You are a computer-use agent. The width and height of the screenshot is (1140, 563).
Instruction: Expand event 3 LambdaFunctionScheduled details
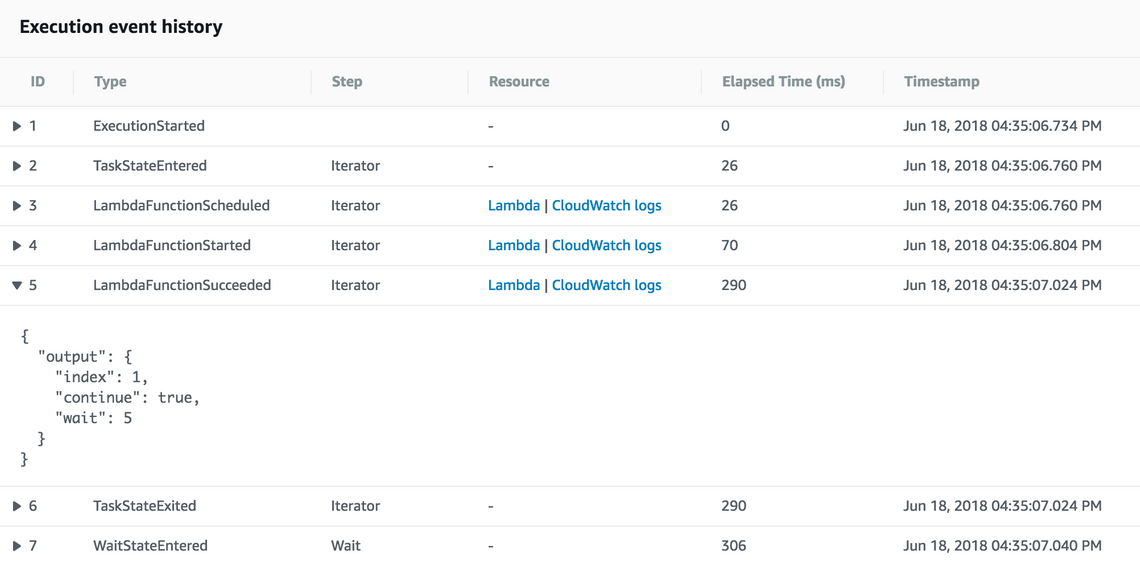tap(17, 206)
